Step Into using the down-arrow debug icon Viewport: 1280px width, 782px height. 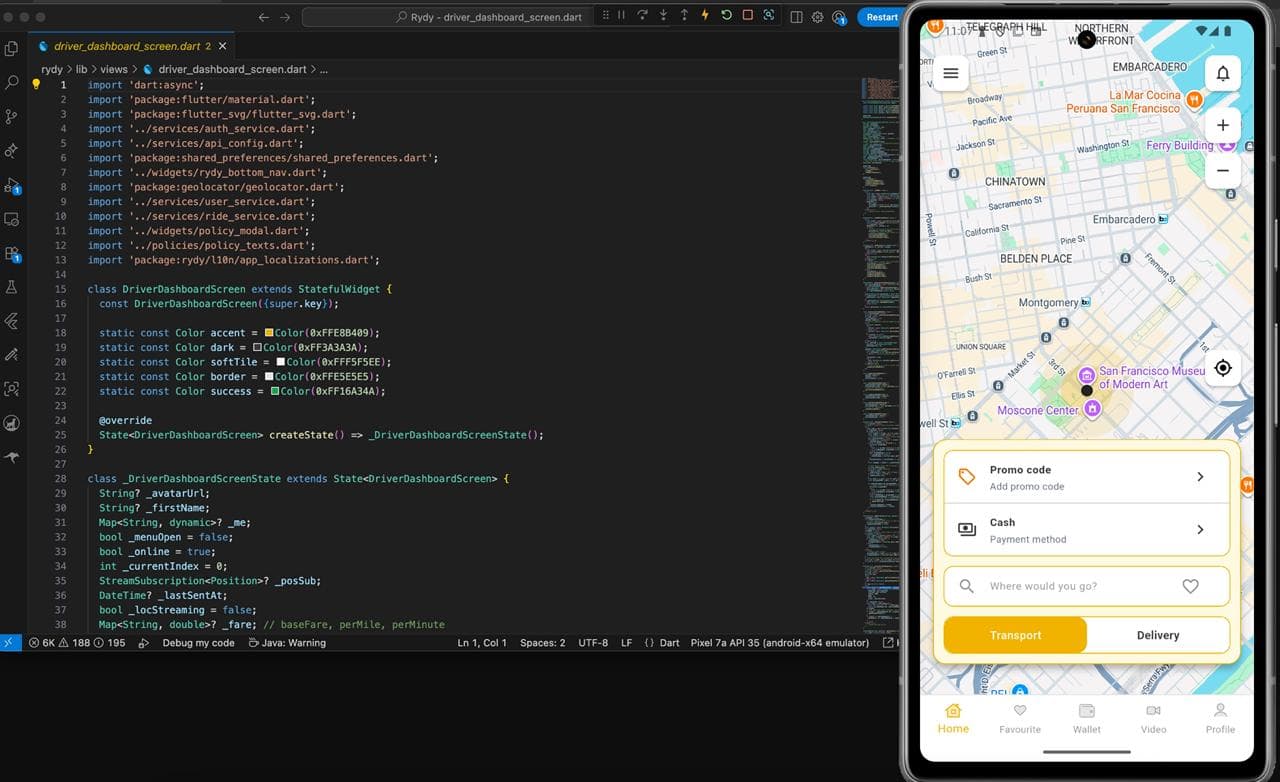tap(663, 16)
